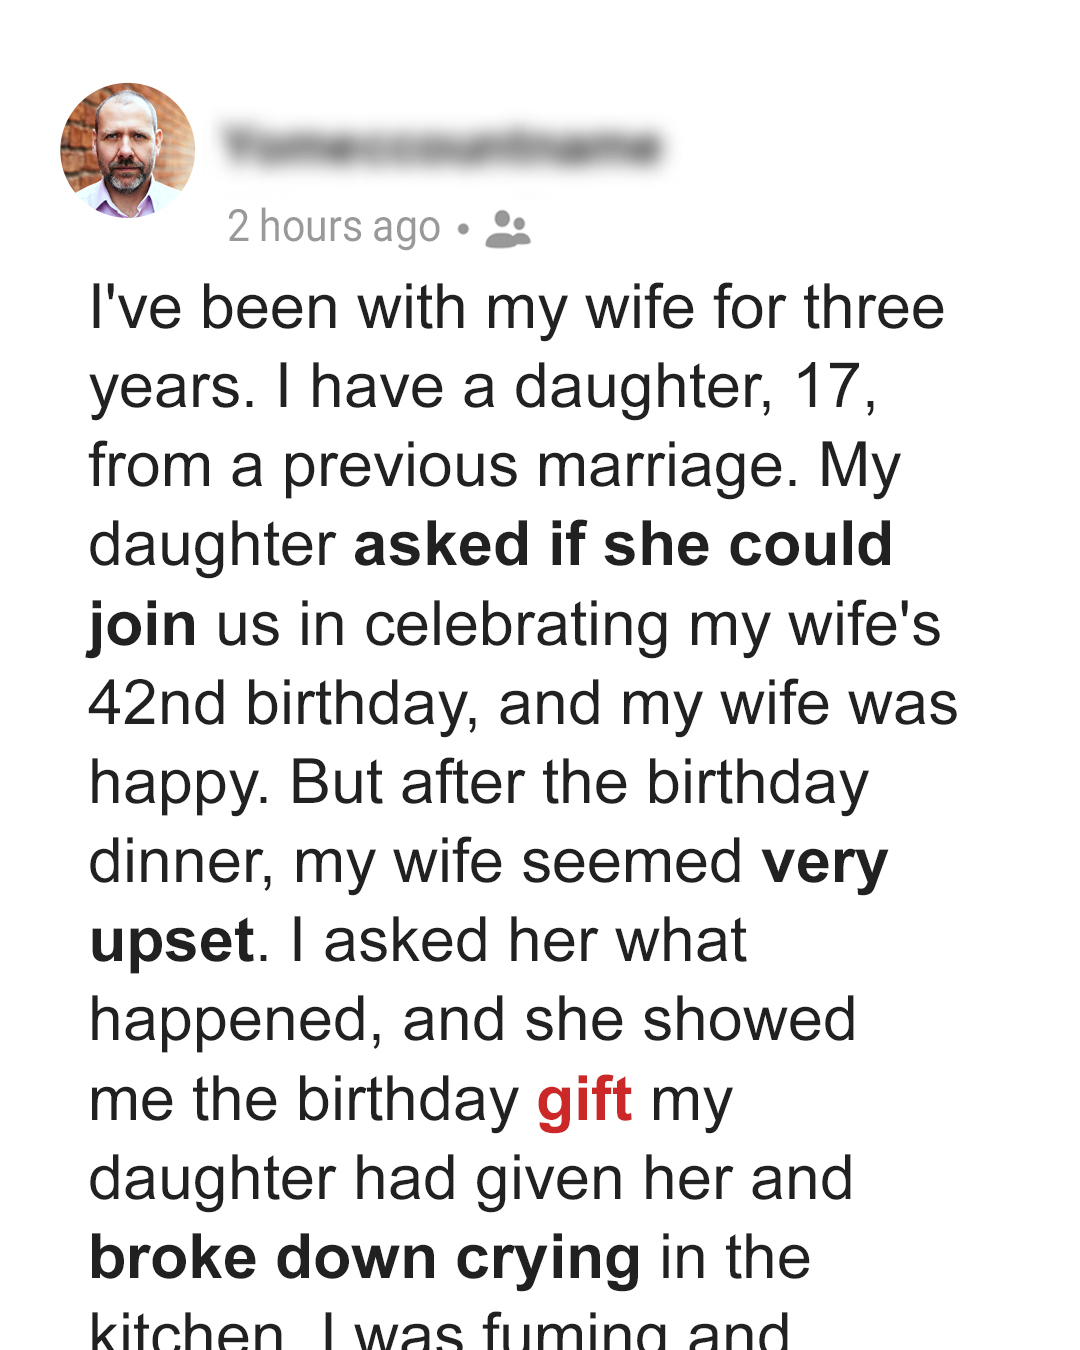The width and height of the screenshot is (1080, 1350).
Task: Click the bold phrase "asked if she could"
Action: (623, 545)
